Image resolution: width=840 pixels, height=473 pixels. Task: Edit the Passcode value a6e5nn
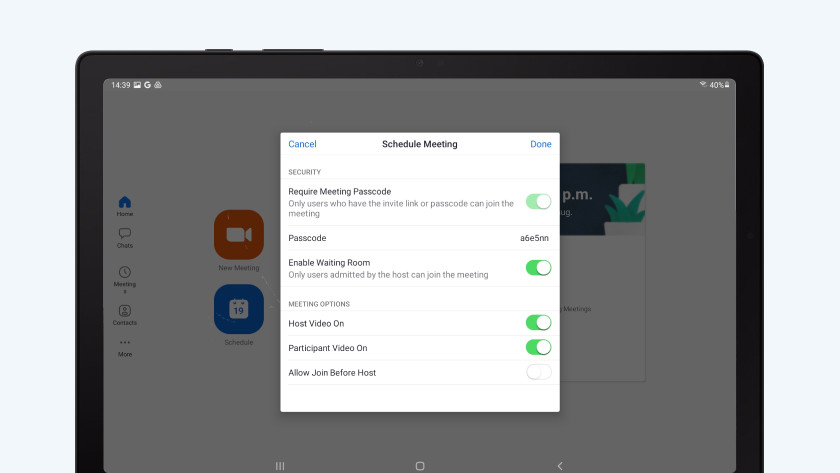[x=534, y=238]
